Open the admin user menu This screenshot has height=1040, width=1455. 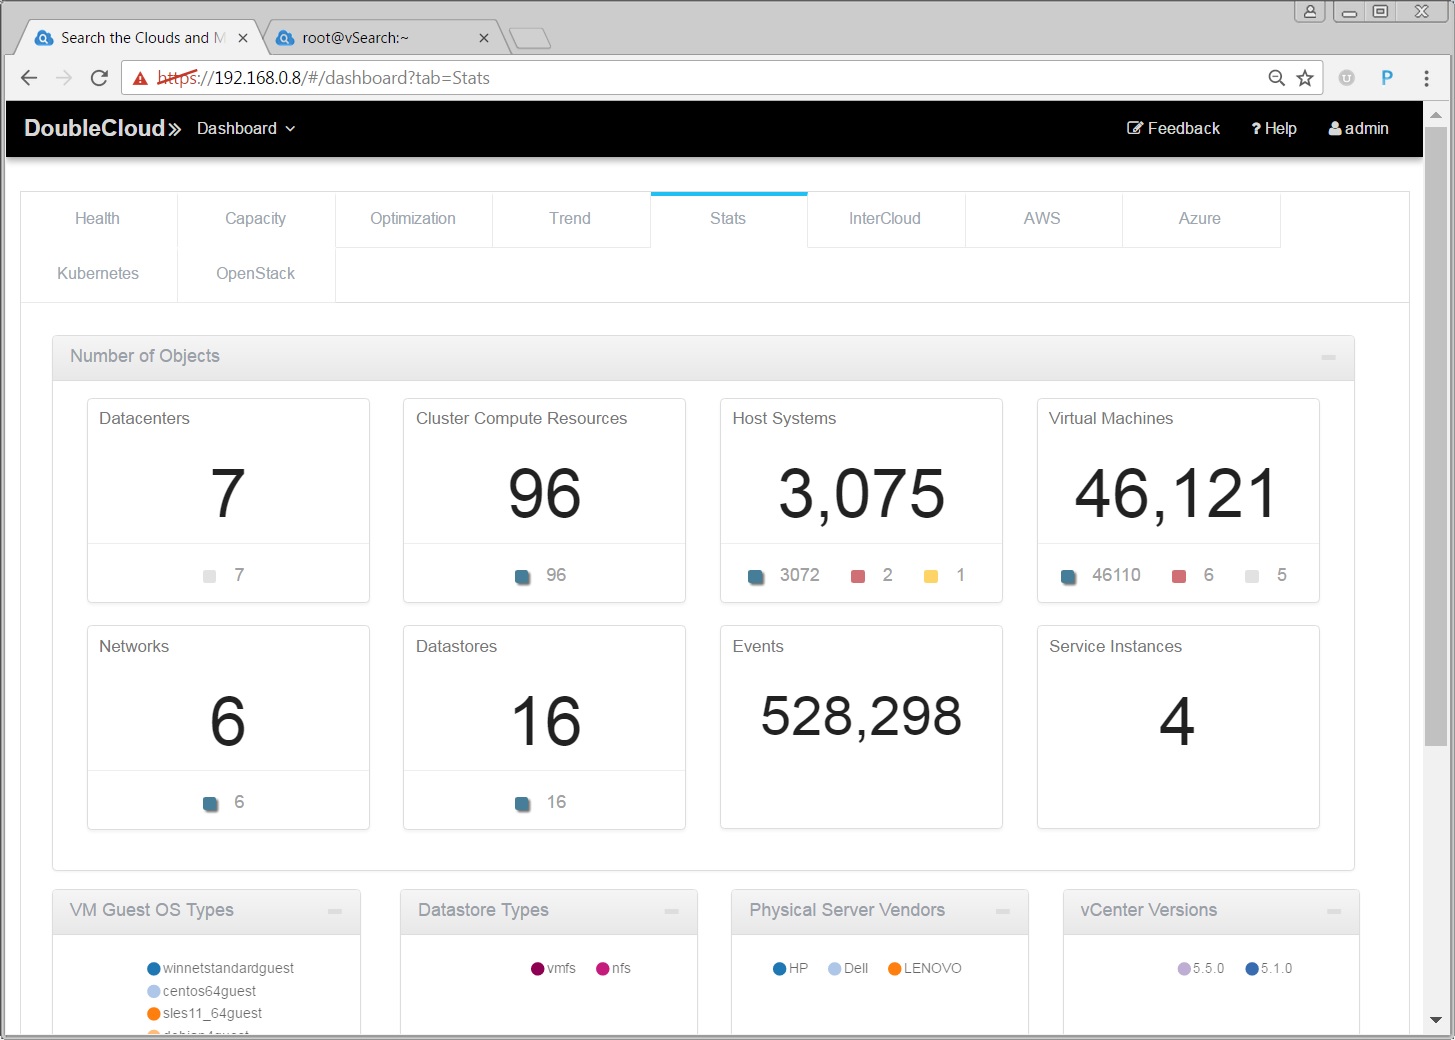[1358, 128]
